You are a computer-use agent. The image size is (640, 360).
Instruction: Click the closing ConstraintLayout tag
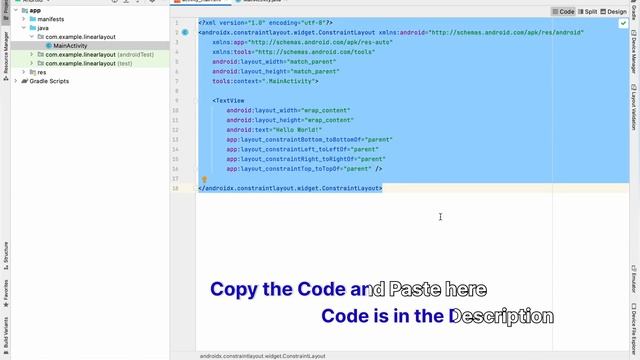(x=290, y=188)
